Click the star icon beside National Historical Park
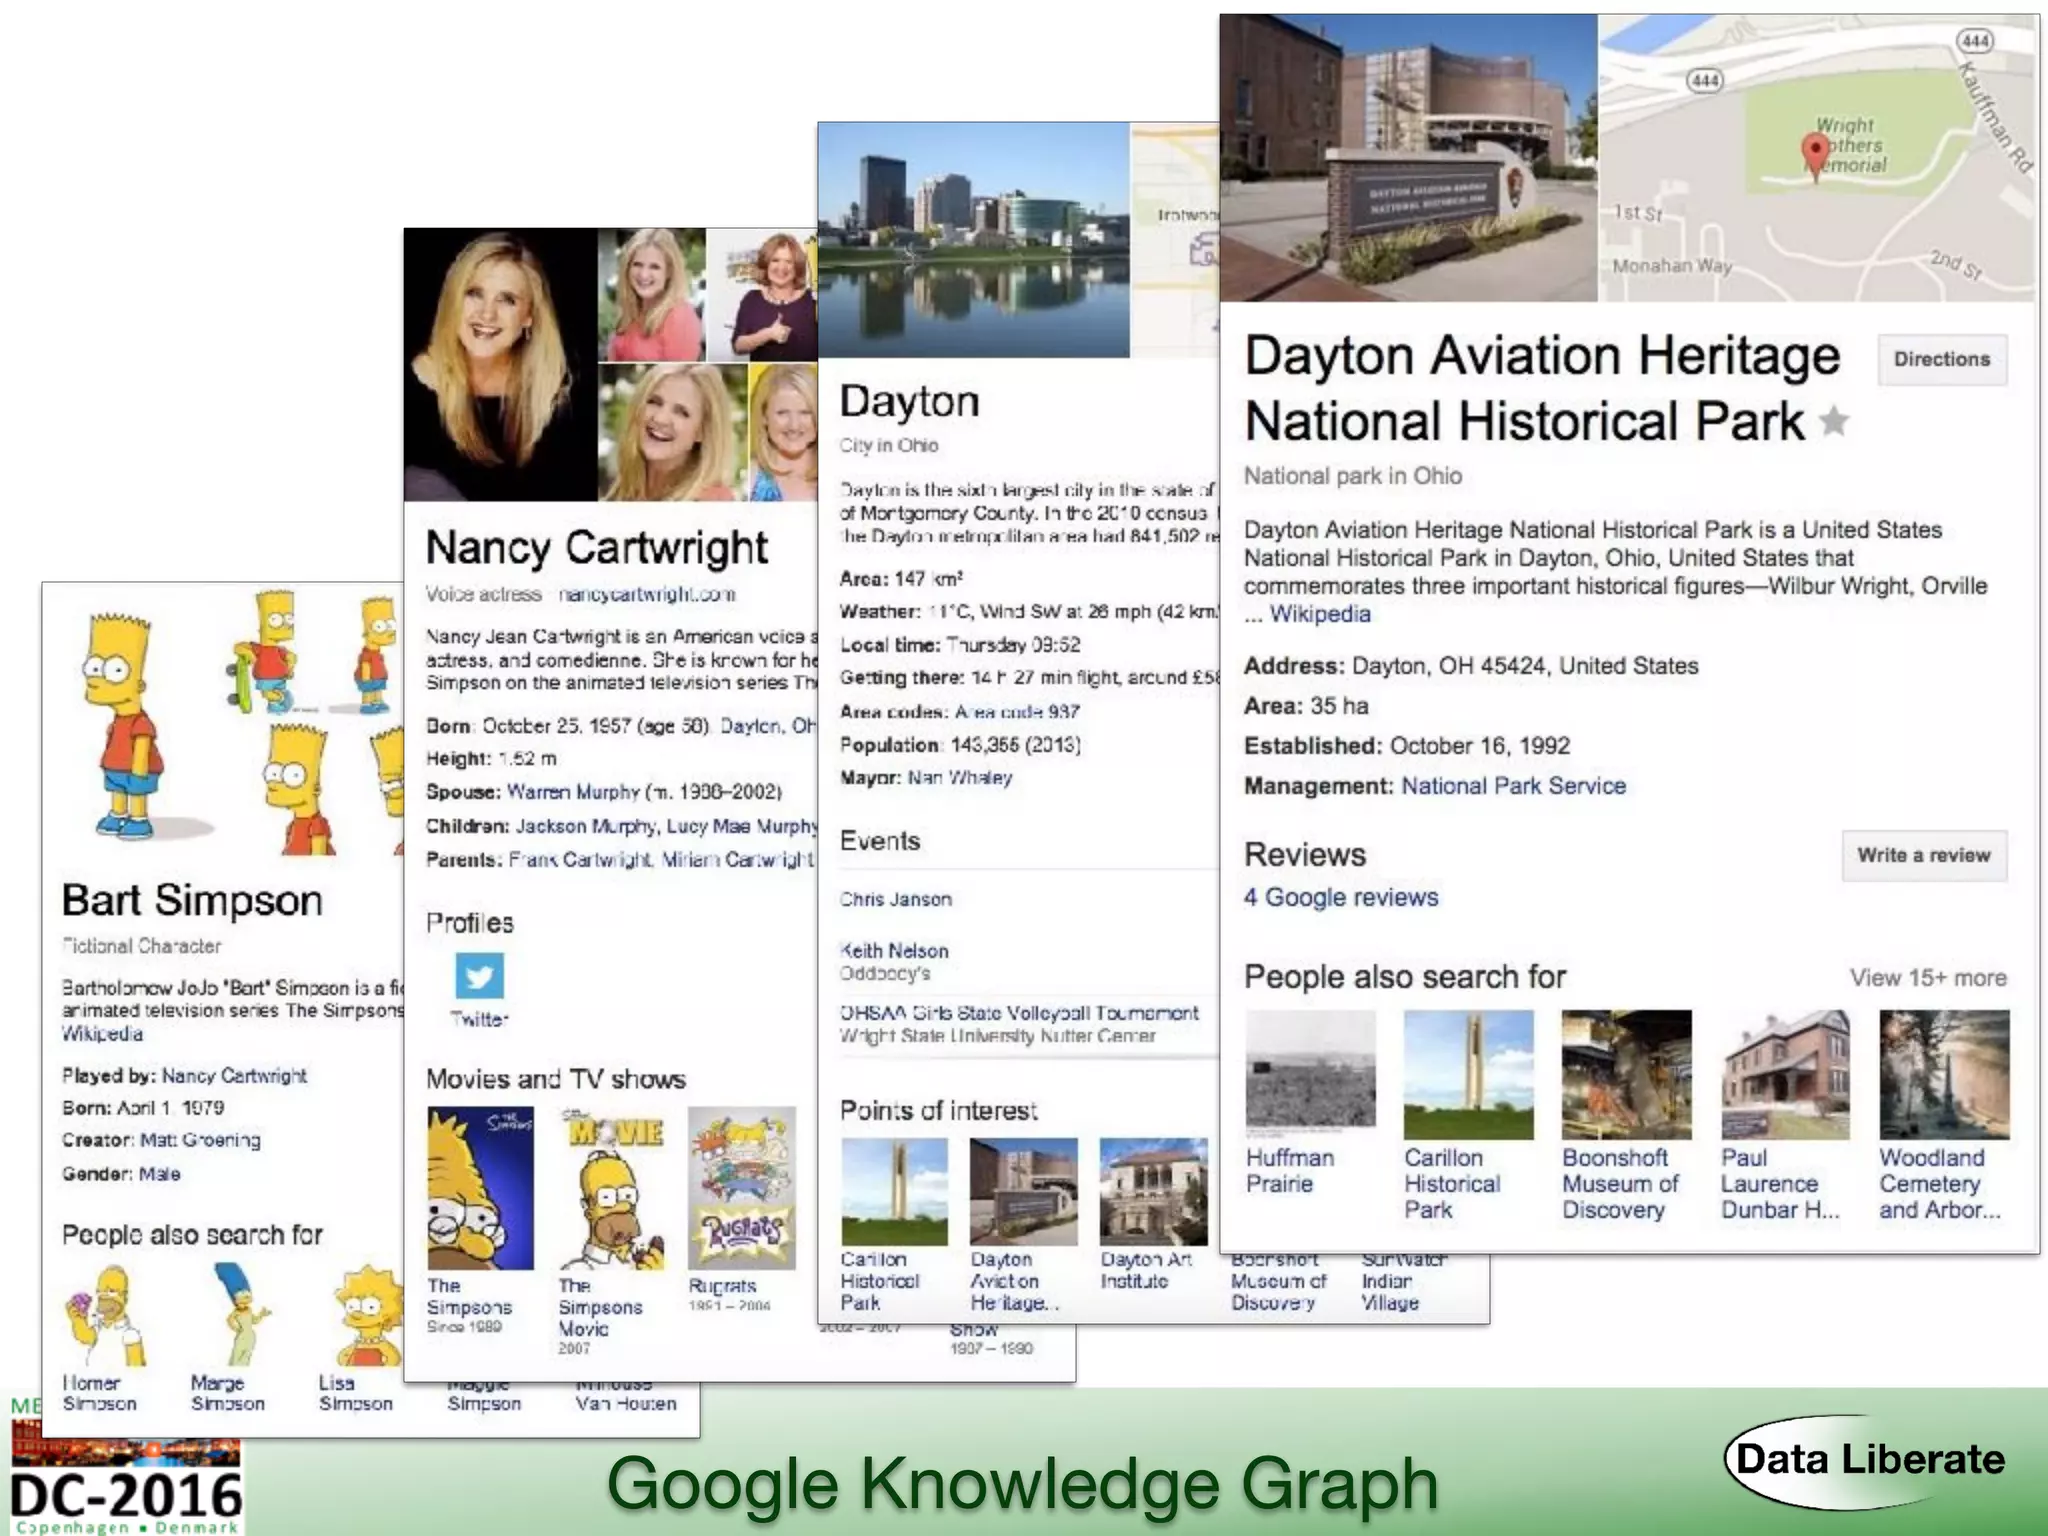The image size is (2048, 1536). coord(1833,421)
